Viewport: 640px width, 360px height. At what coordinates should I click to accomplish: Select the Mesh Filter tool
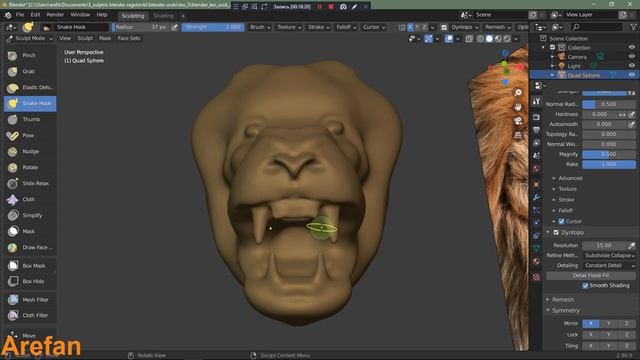point(30,300)
